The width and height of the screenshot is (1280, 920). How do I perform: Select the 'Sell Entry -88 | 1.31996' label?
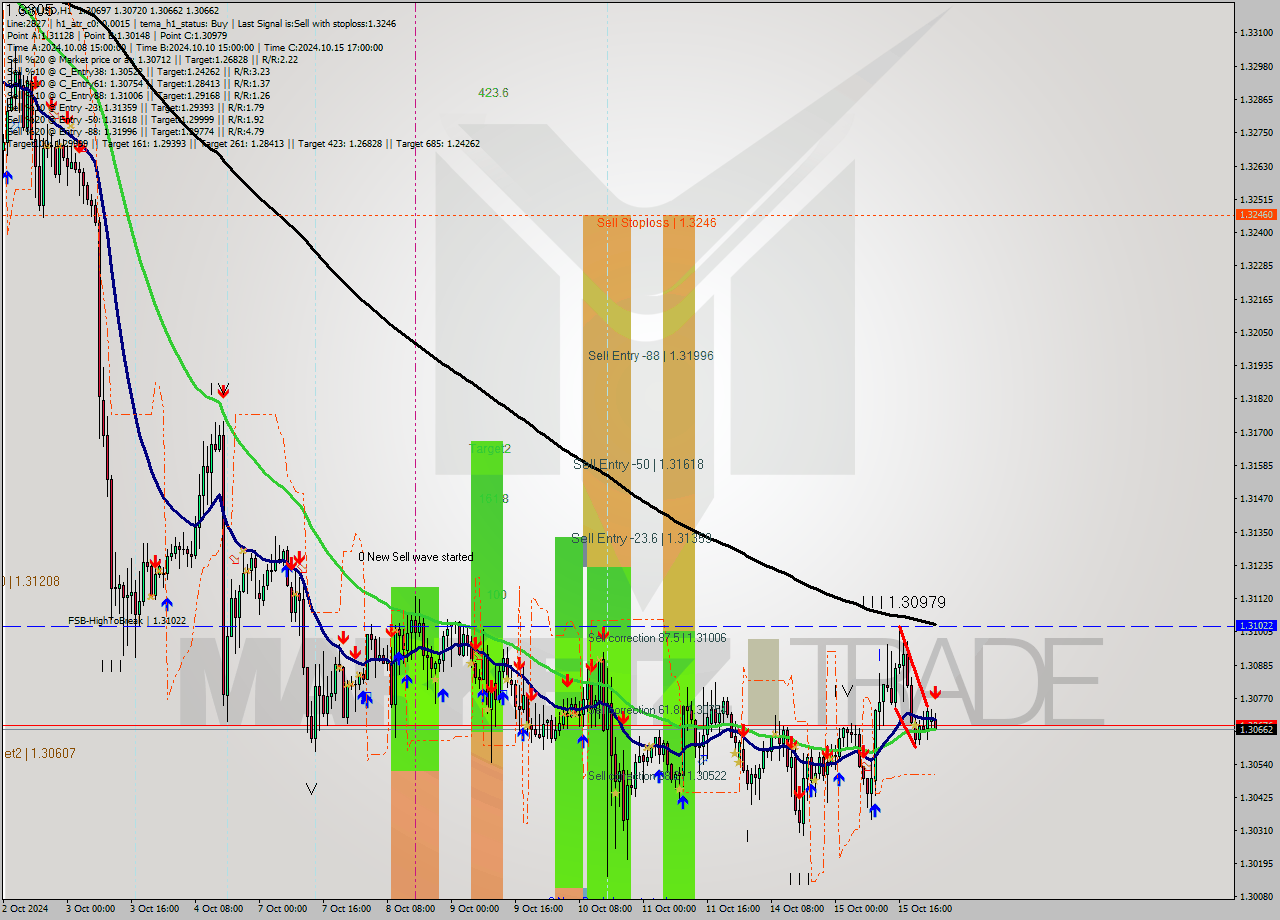coord(651,356)
